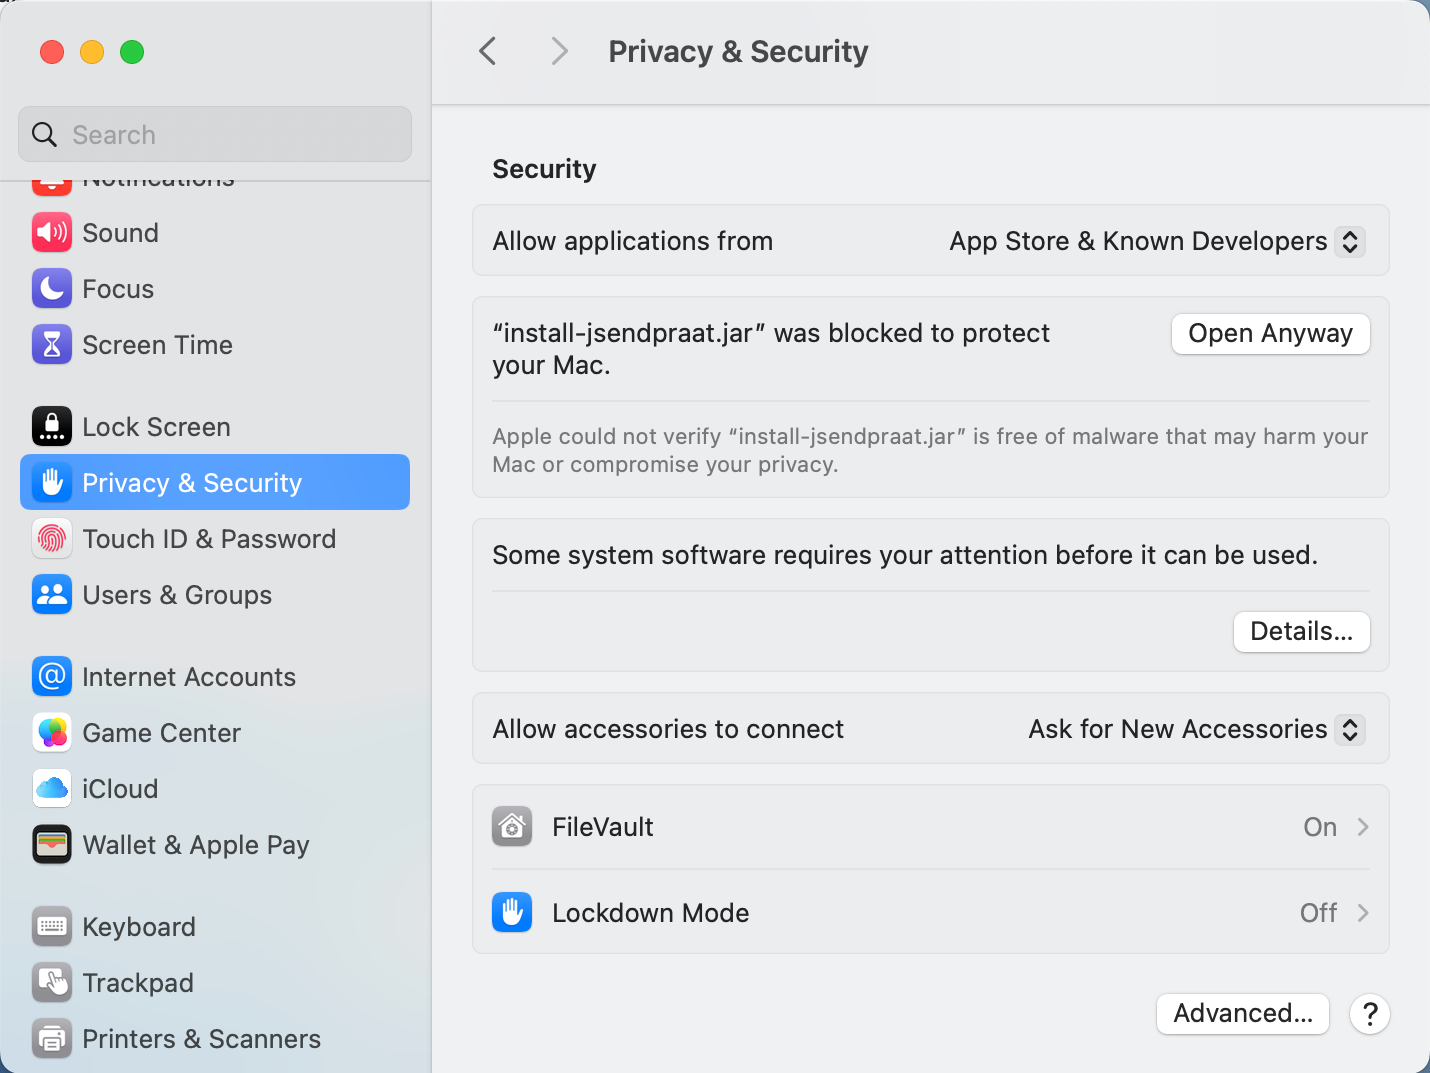Click the Security section heading

(544, 169)
